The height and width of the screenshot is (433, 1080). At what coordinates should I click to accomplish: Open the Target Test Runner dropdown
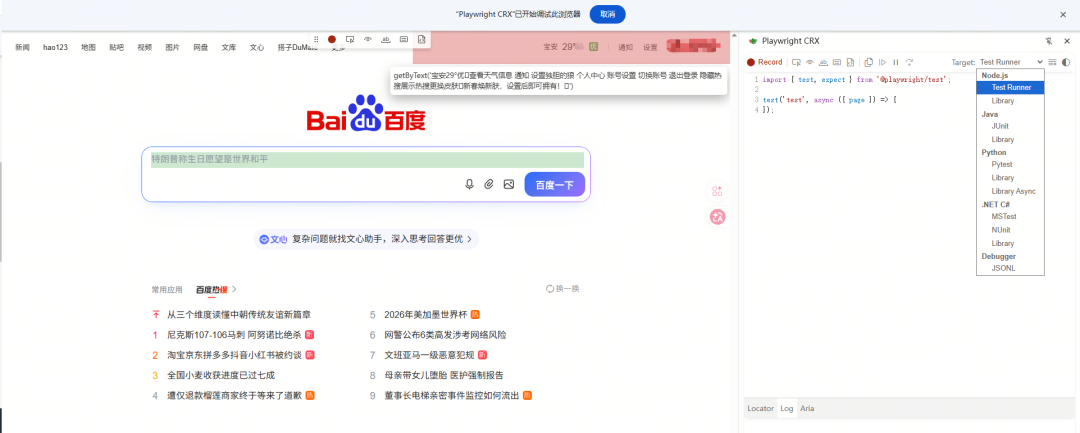click(x=1011, y=62)
